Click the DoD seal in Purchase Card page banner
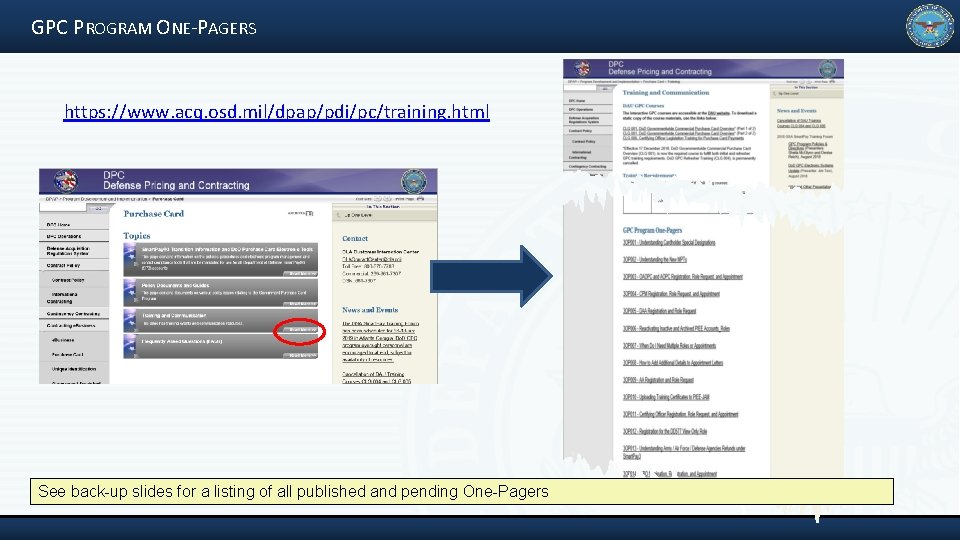 (x=413, y=182)
